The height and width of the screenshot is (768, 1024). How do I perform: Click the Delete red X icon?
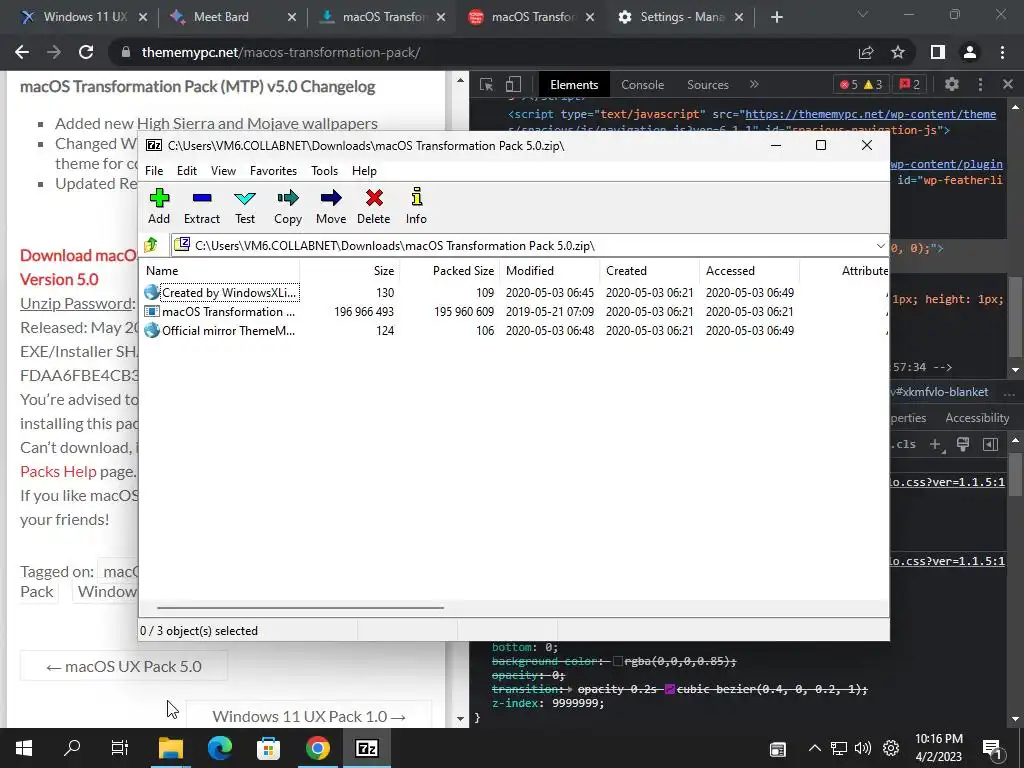[374, 206]
